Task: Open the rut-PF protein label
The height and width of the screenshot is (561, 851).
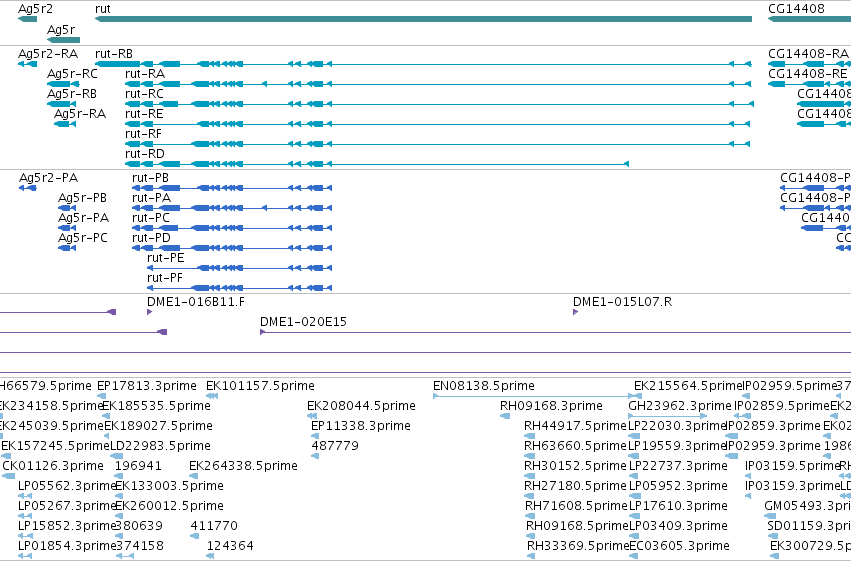Action: [165, 278]
